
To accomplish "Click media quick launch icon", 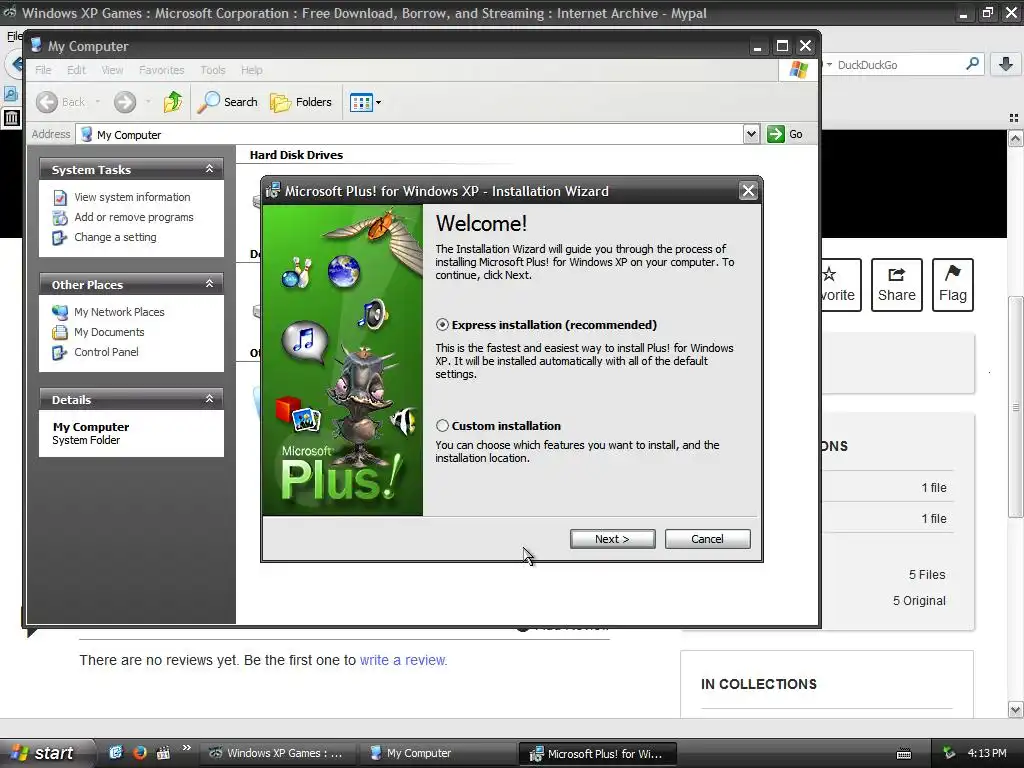I will (x=163, y=753).
